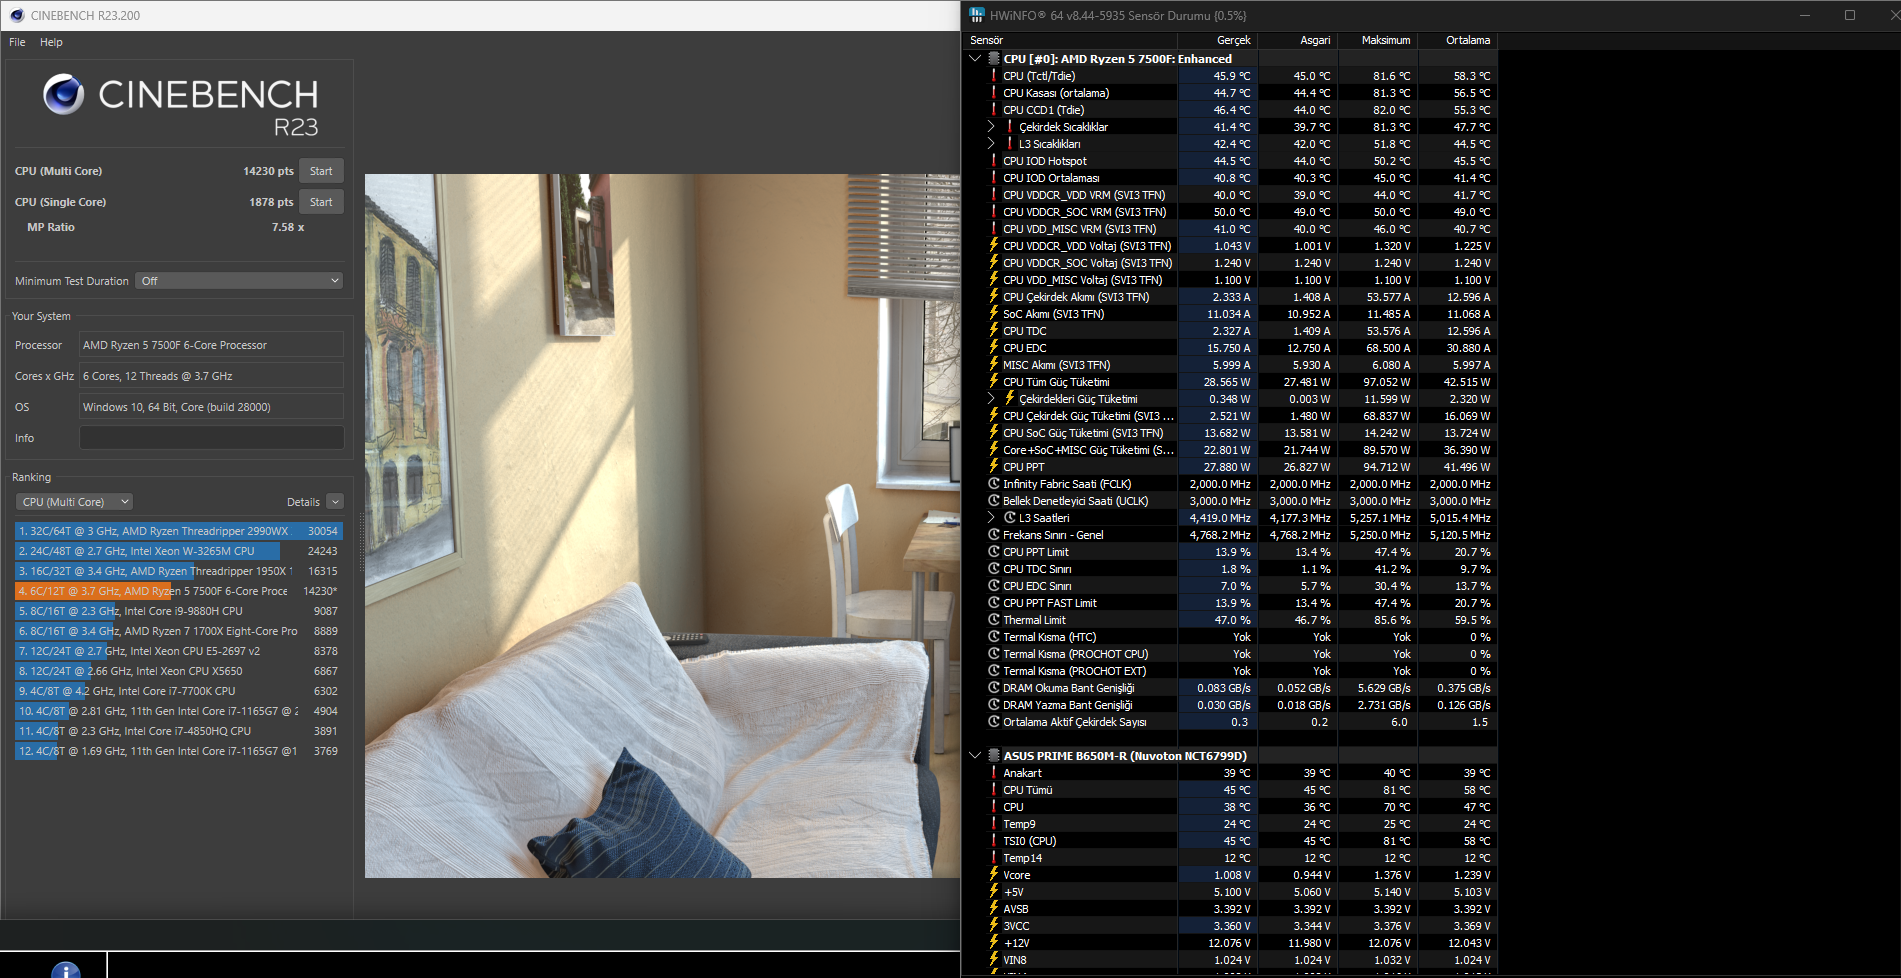Select the highlighted Ryzen 5 7500F ranking entry
1901x978 pixels.
pos(179,591)
